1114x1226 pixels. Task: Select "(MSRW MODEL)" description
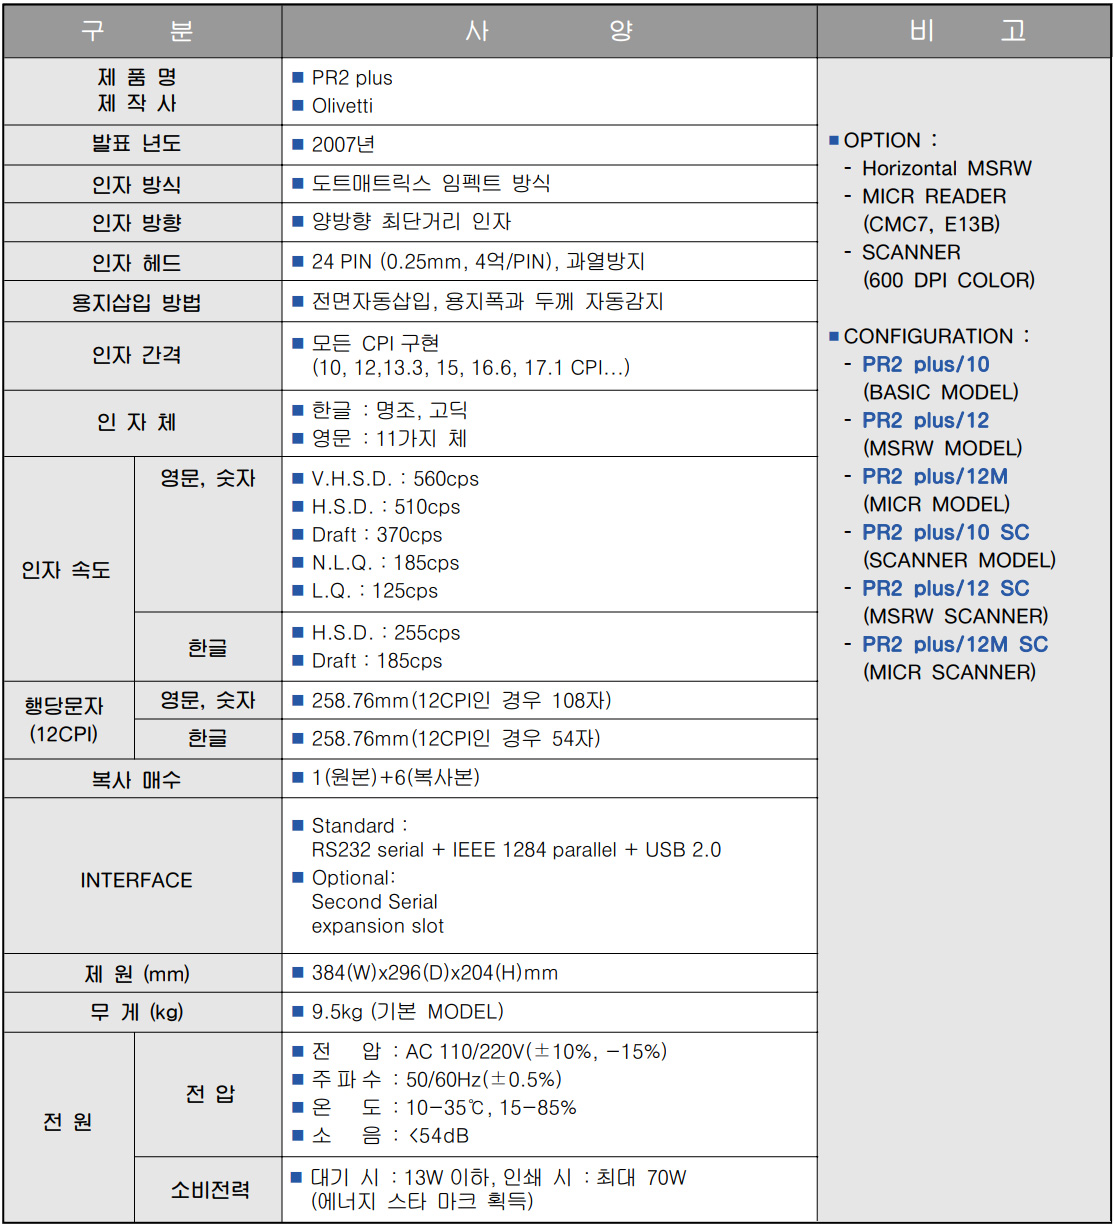(x=942, y=449)
